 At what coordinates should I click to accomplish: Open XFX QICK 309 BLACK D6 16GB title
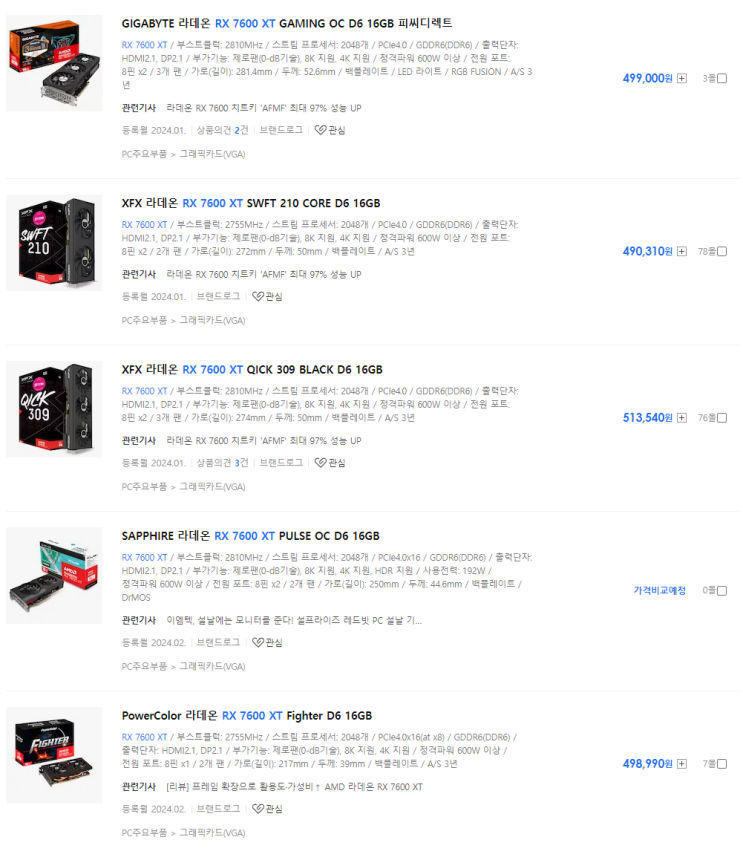(x=252, y=369)
